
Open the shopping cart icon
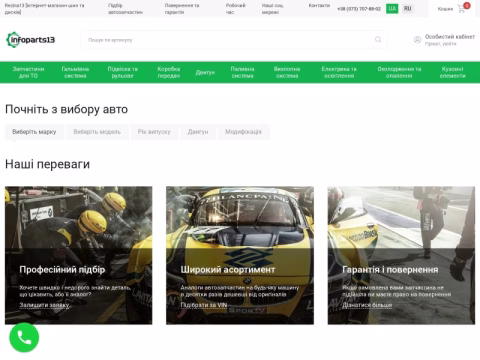(x=461, y=9)
